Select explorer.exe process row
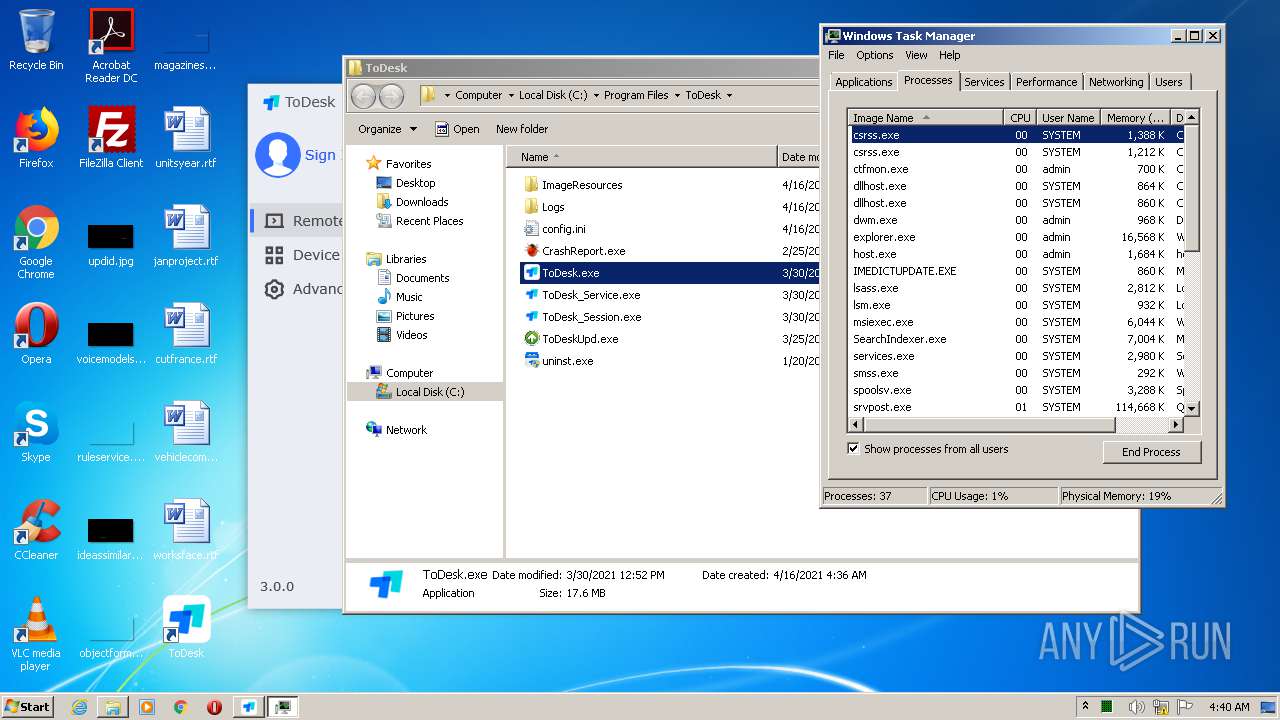This screenshot has width=1280, height=720. (x=1016, y=237)
